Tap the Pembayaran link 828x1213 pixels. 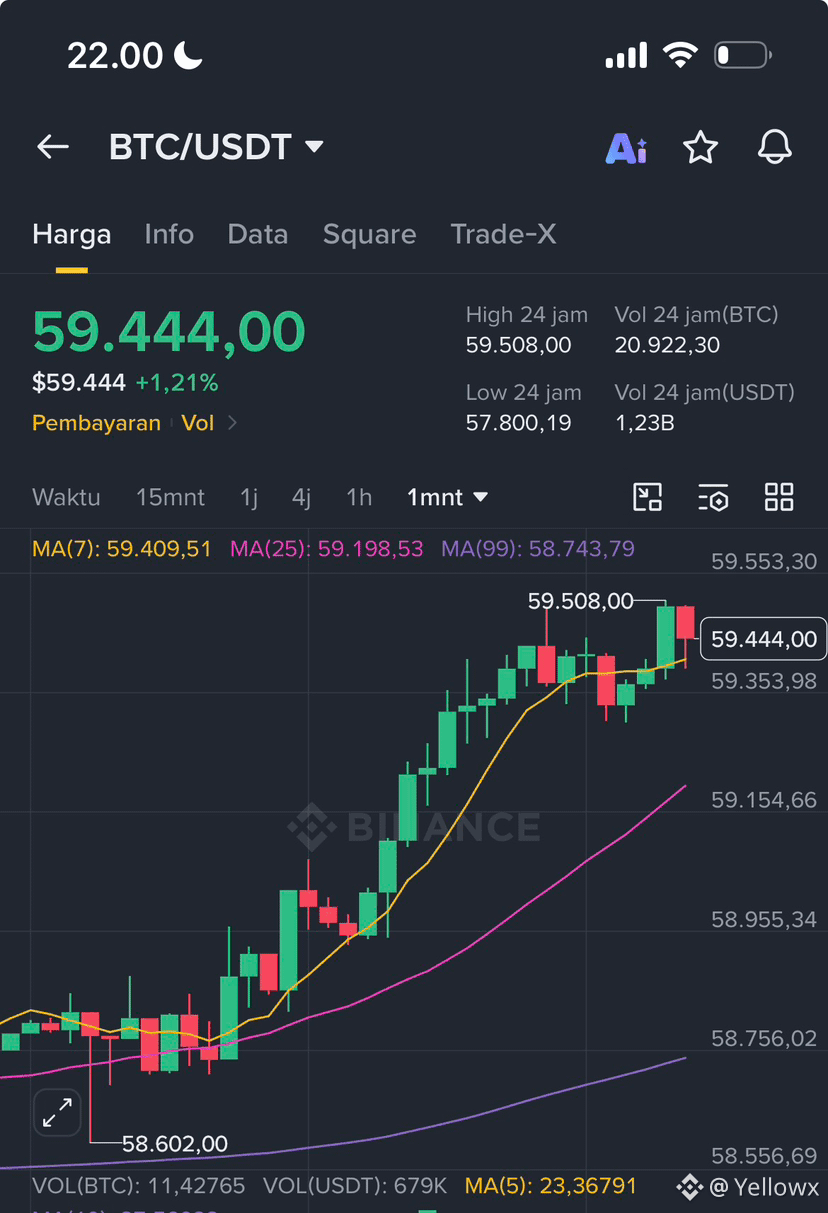pos(96,423)
